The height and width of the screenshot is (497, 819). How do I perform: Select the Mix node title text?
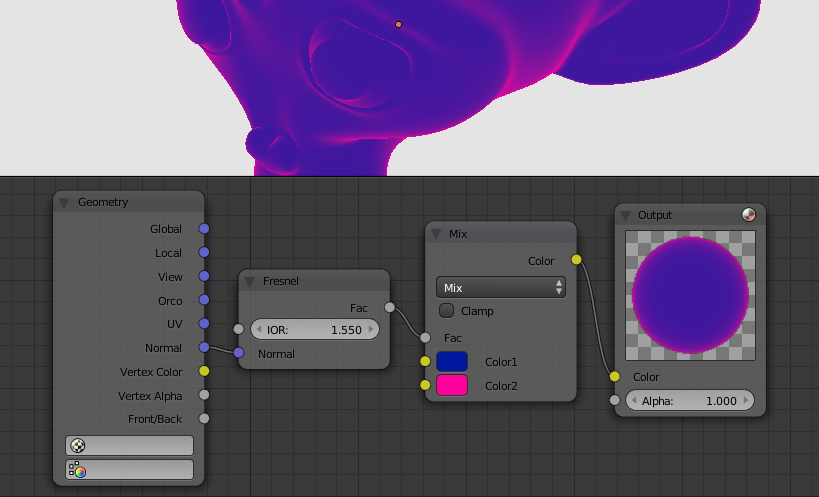click(x=458, y=234)
